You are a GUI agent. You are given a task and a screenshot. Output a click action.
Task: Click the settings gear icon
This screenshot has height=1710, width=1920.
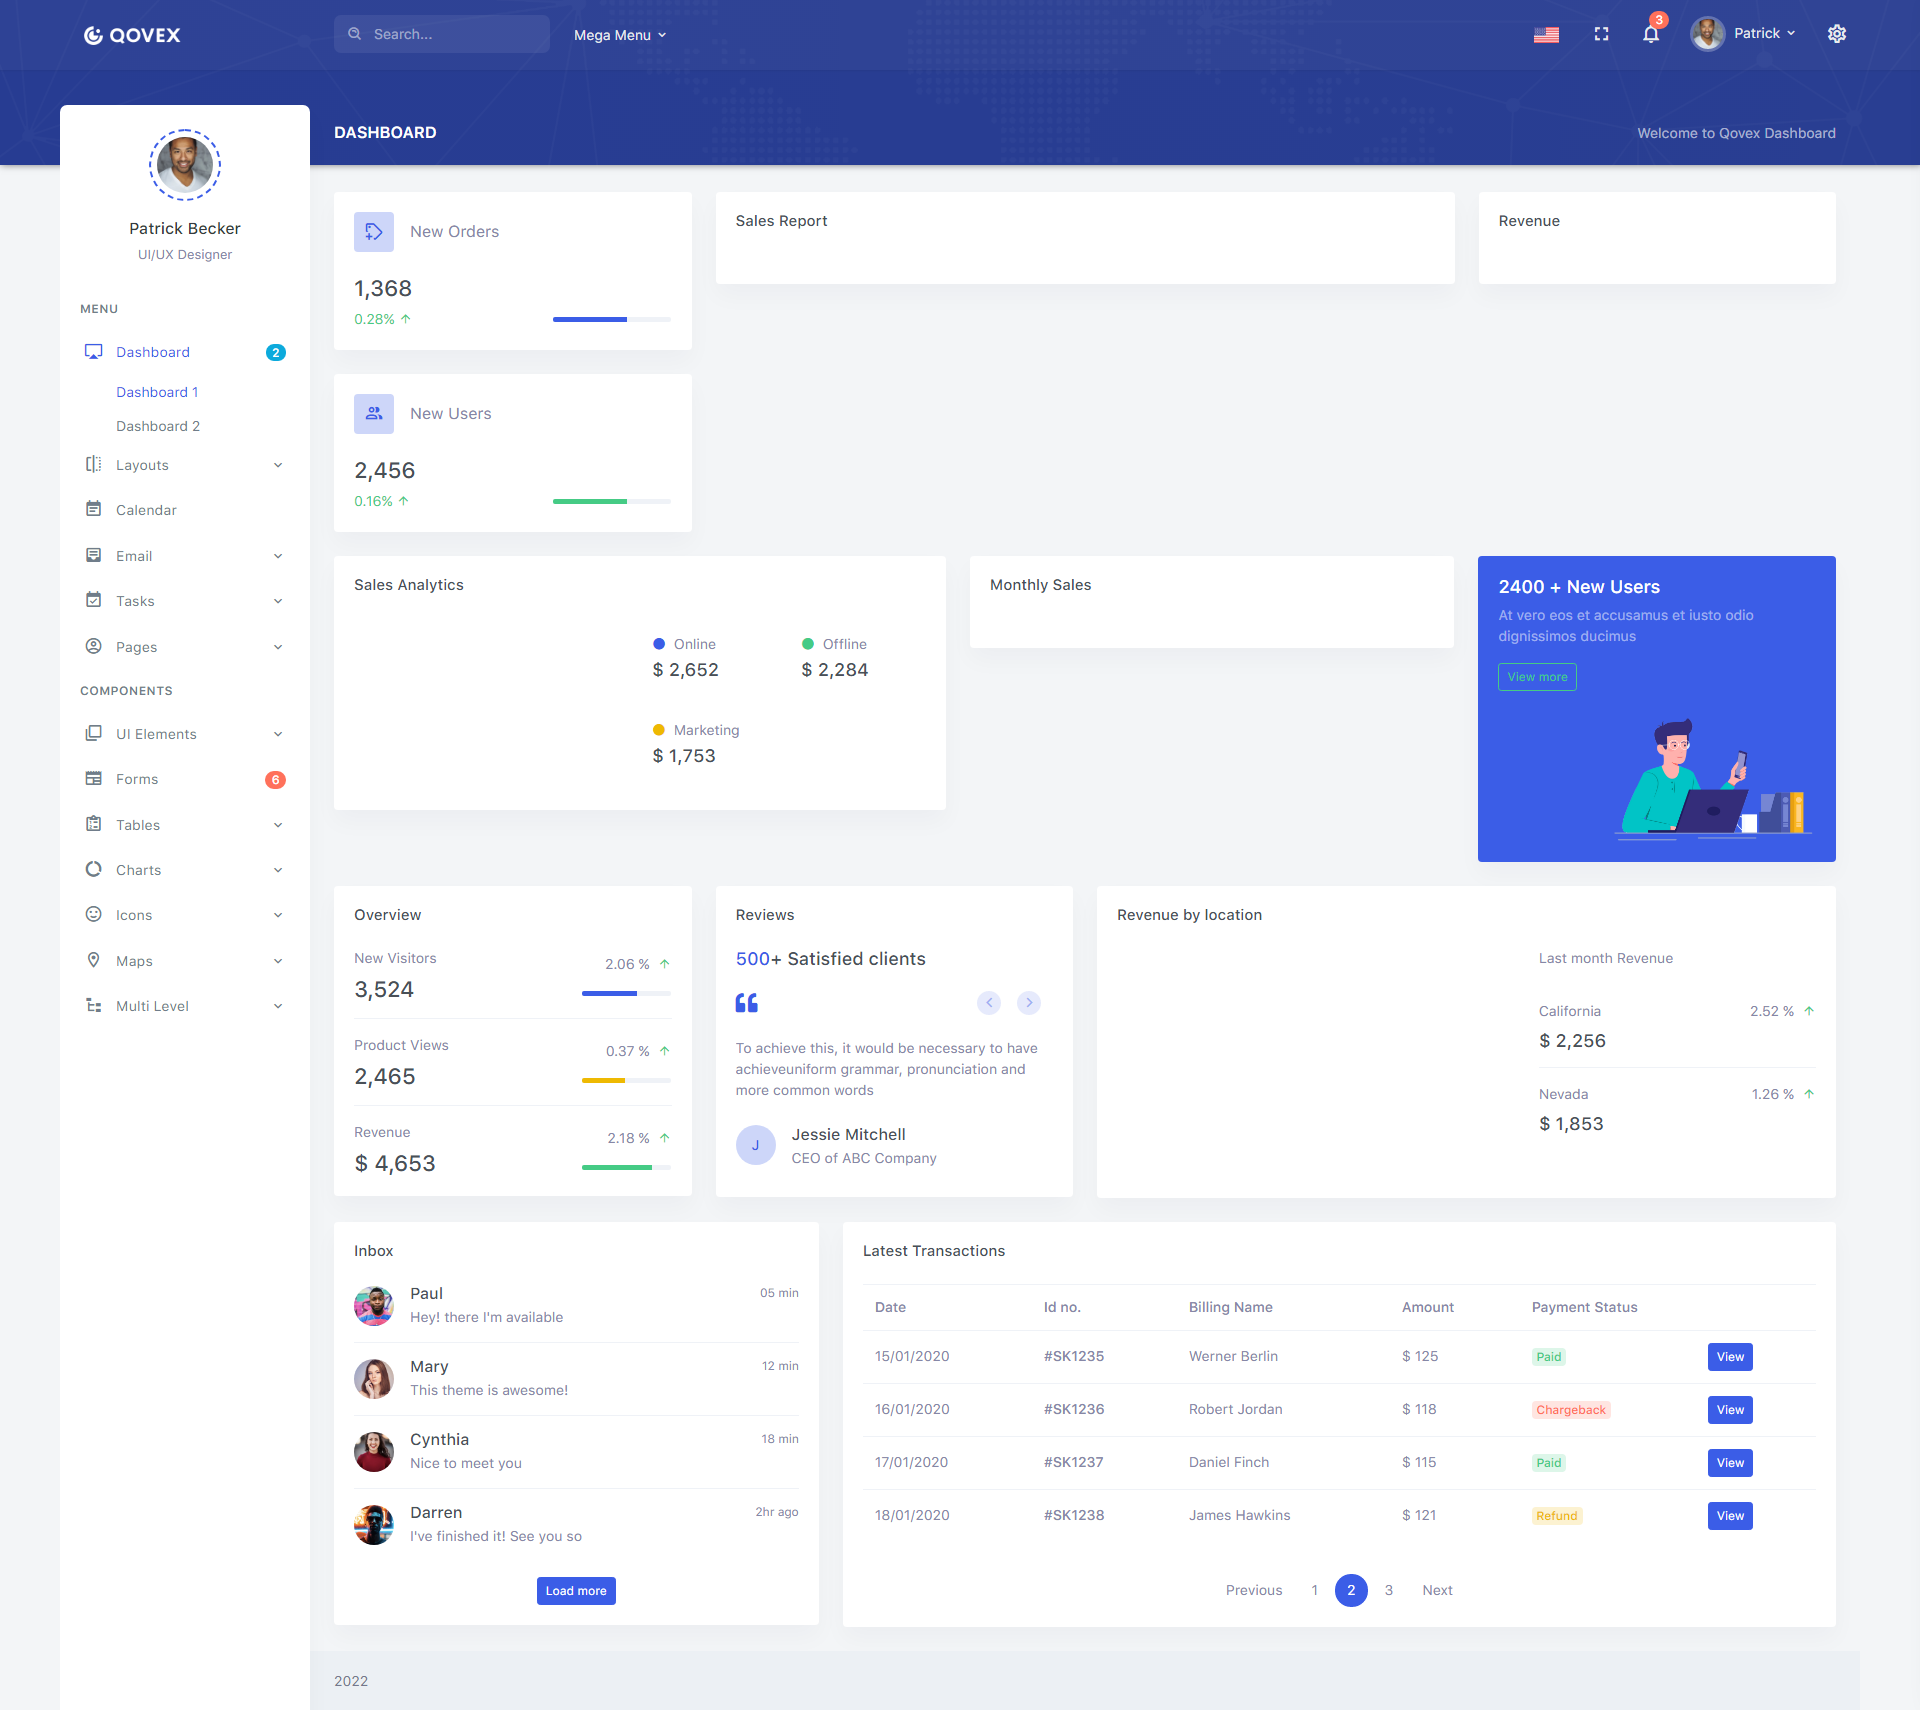click(x=1837, y=33)
